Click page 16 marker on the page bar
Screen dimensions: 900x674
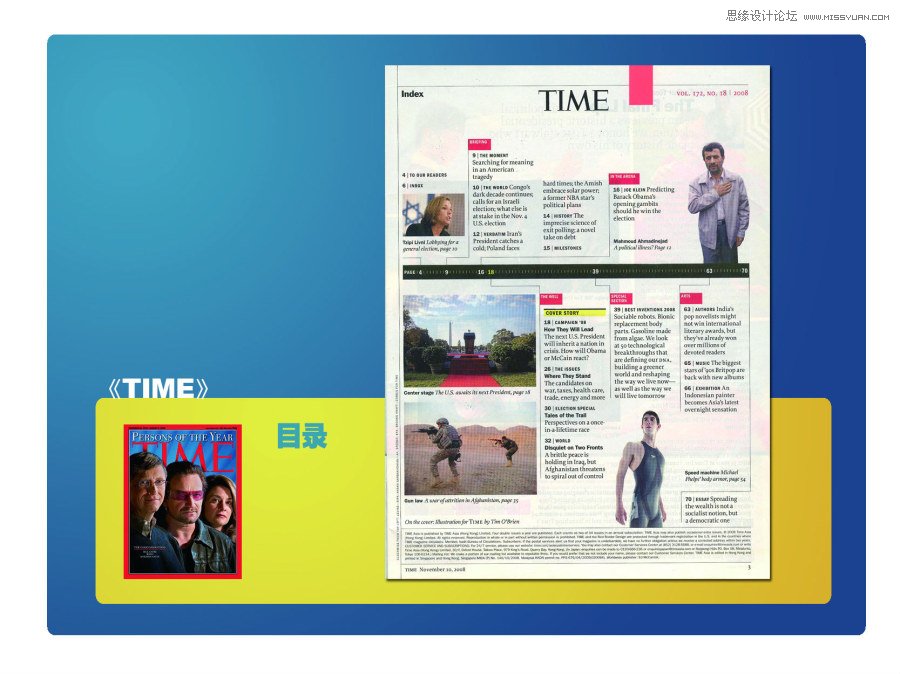[481, 272]
